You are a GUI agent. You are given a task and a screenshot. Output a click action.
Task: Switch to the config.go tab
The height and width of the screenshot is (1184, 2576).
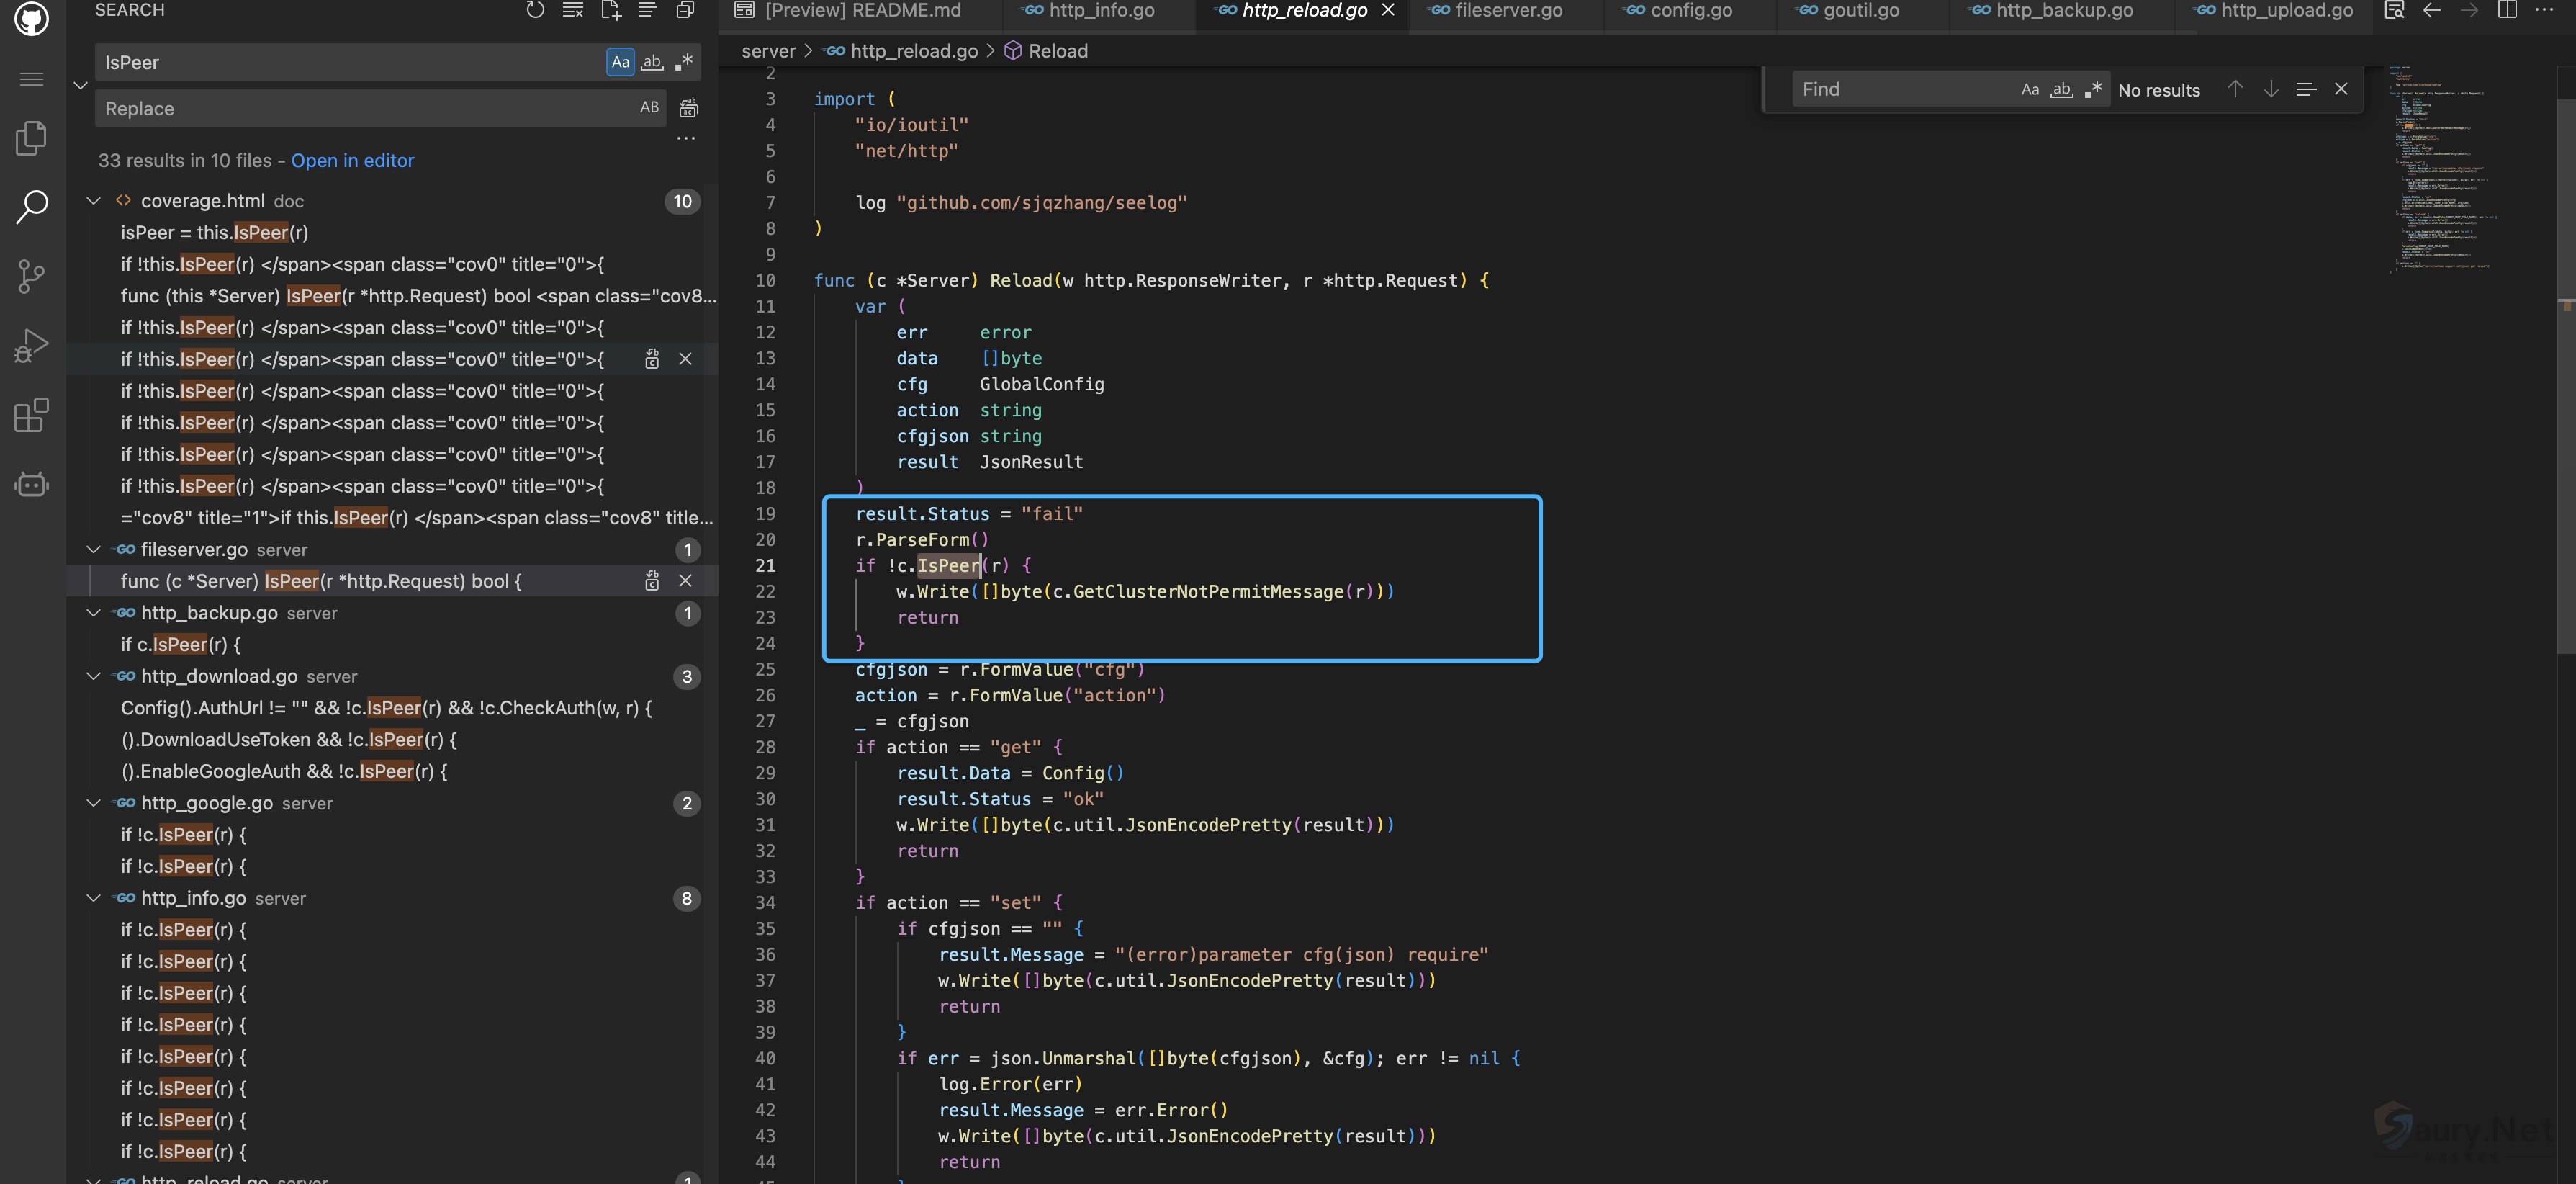[1691, 11]
